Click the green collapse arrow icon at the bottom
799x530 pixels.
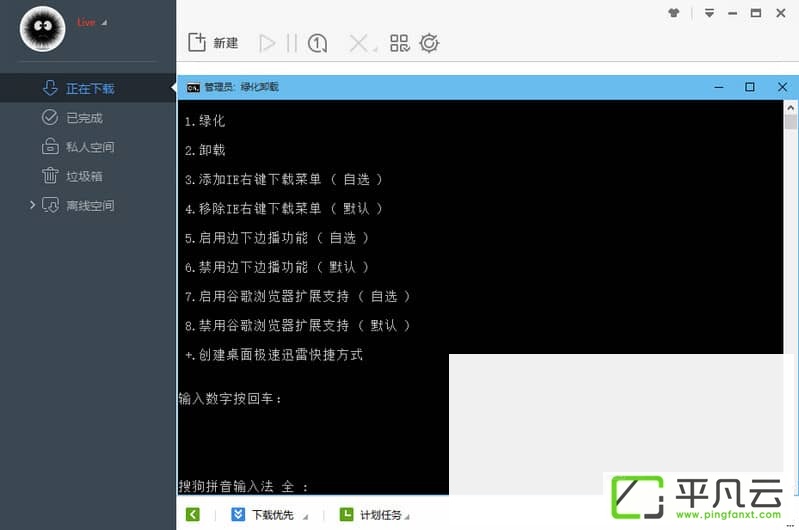point(193,515)
